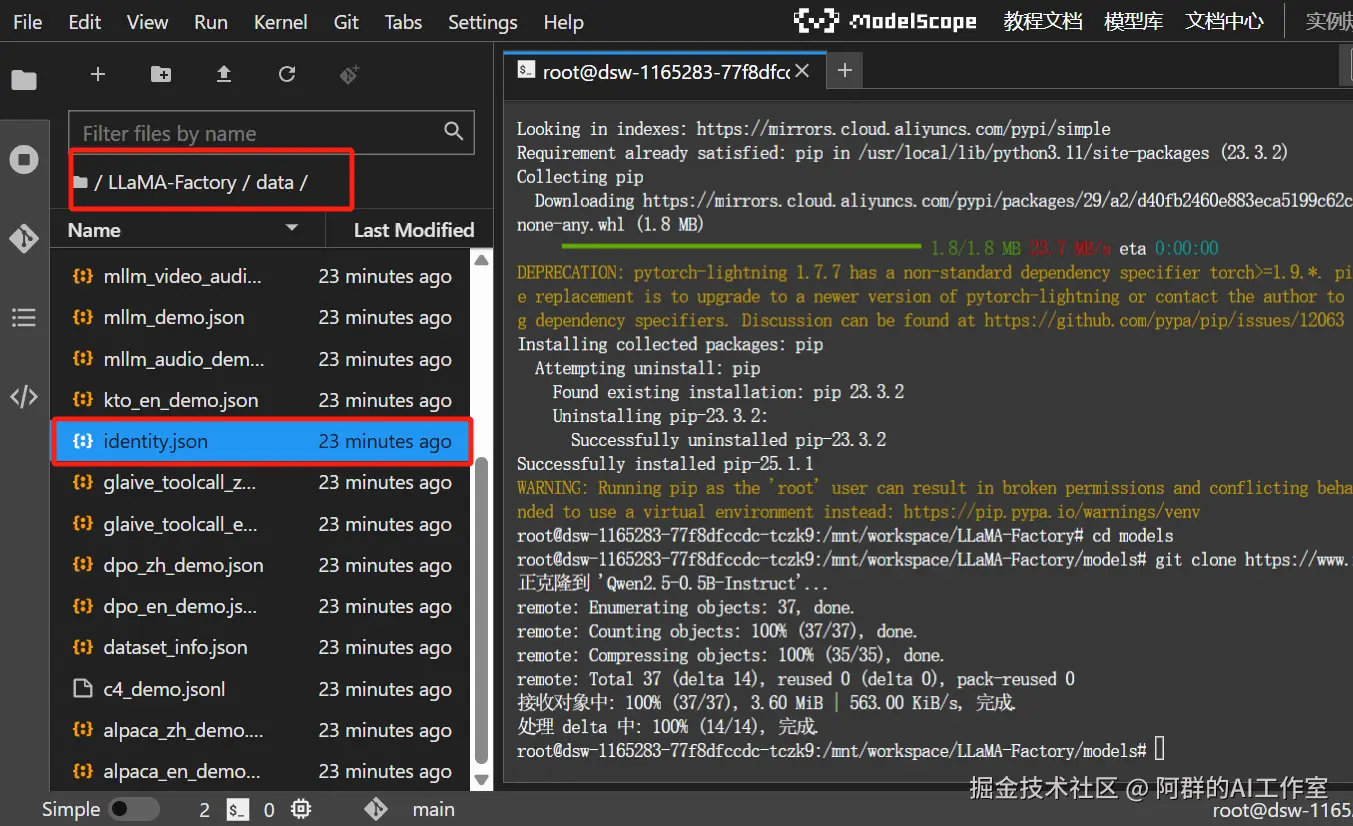
Task: Select mllm_video_audi... file row
Action: (261, 277)
